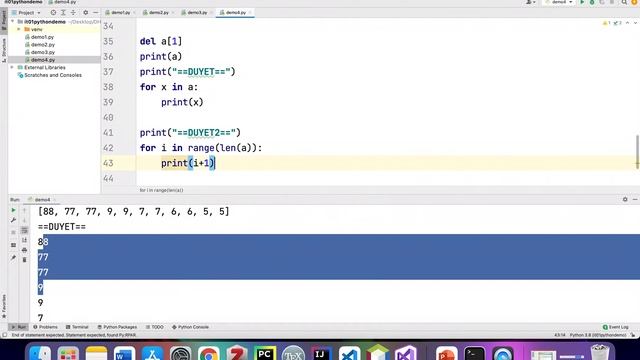
Task: Click the warnings count indicator in editor
Action: point(607,23)
